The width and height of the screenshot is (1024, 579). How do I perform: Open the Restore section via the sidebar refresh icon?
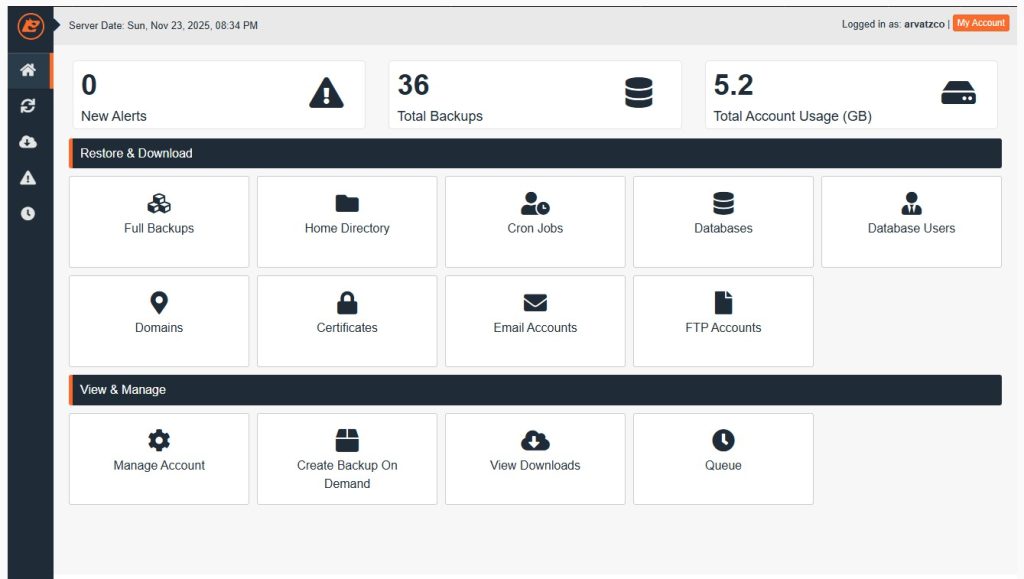pyautogui.click(x=29, y=106)
